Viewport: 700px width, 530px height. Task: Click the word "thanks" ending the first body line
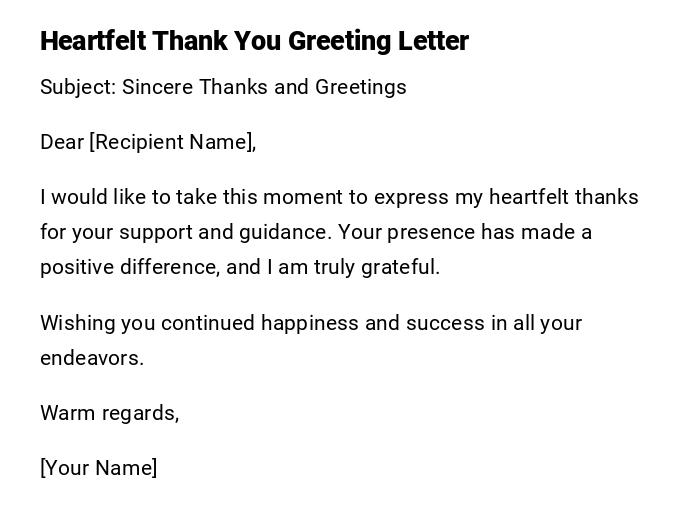click(607, 197)
